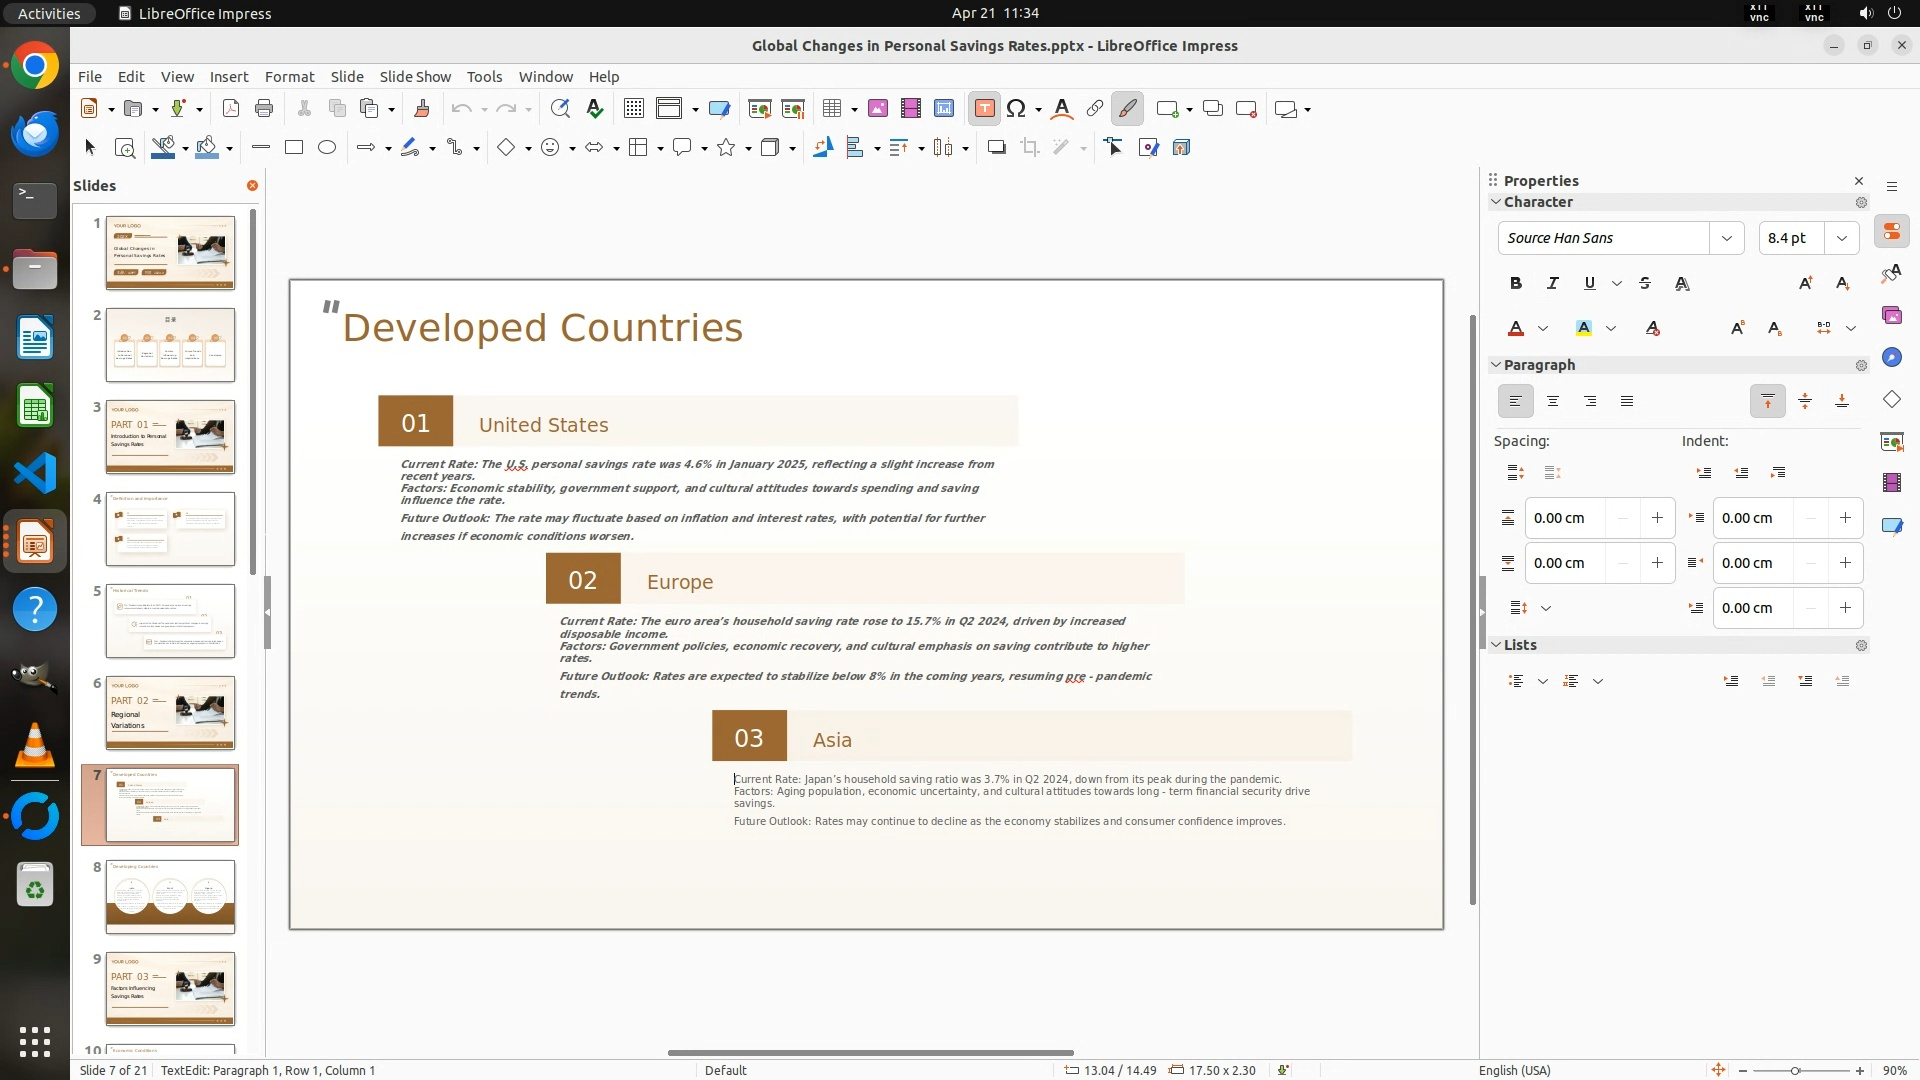Click the Insert Table icon
The image size is (1920, 1080).
coord(832,109)
